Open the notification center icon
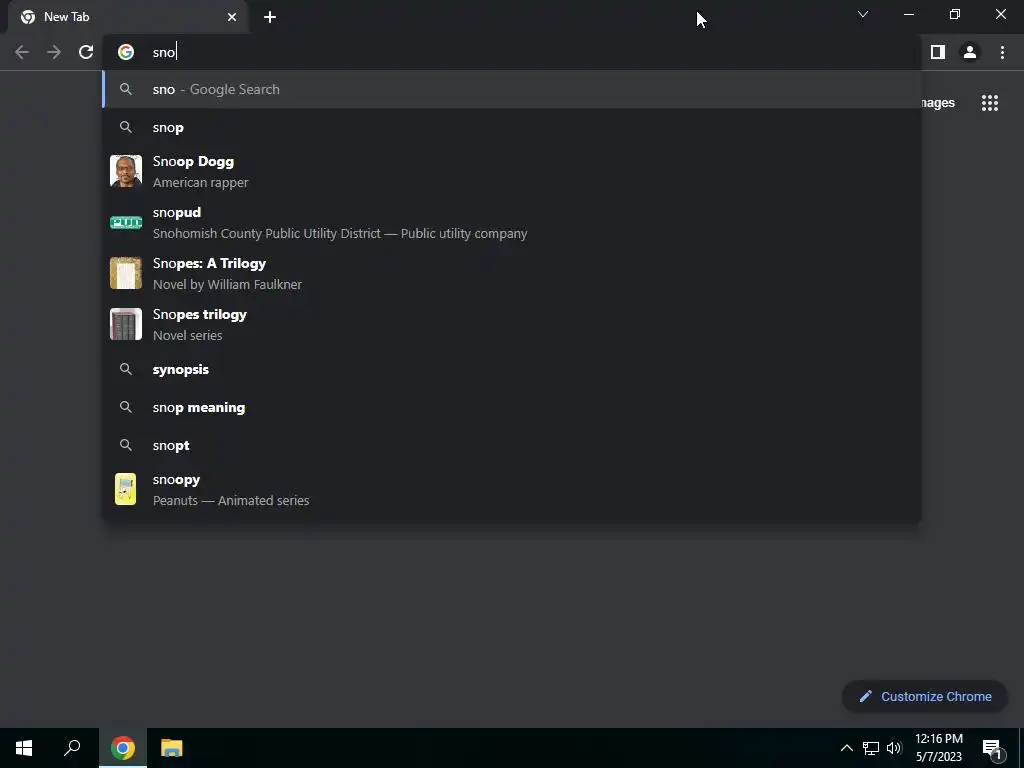 (x=992, y=748)
